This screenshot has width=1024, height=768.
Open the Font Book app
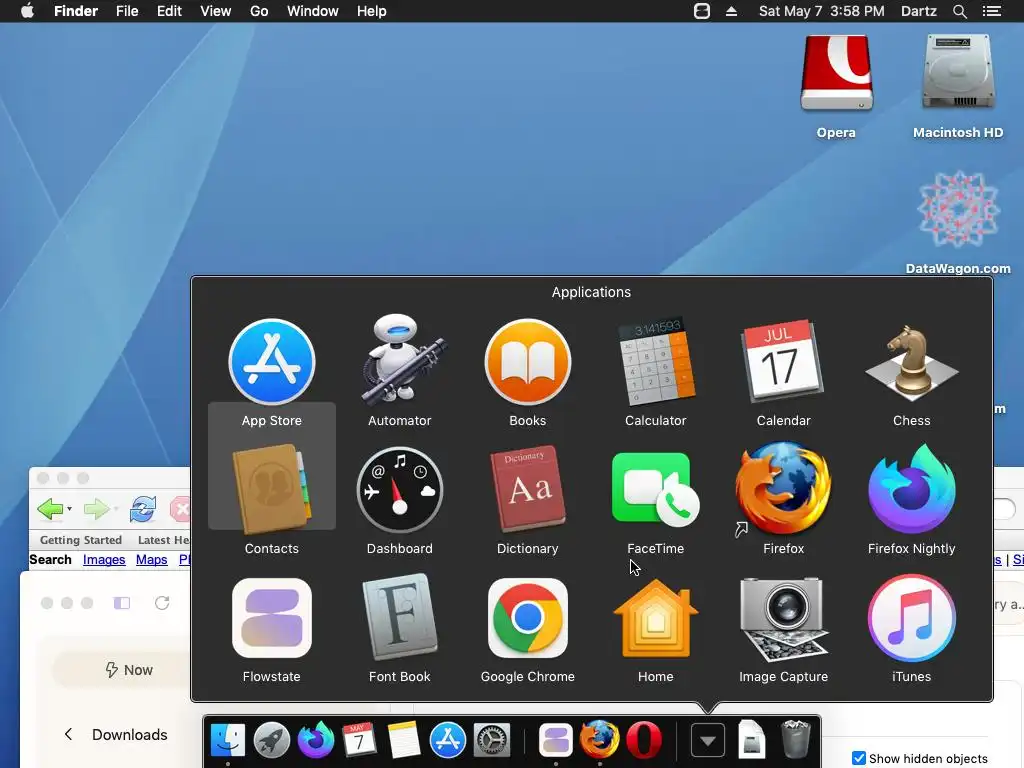point(400,616)
